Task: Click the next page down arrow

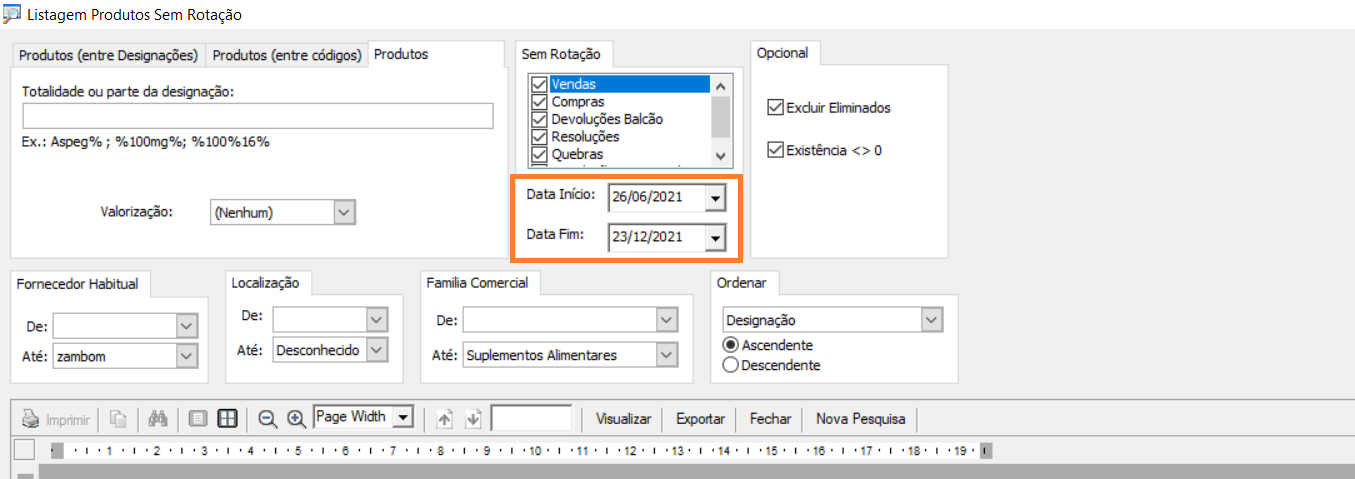Action: tap(474, 419)
